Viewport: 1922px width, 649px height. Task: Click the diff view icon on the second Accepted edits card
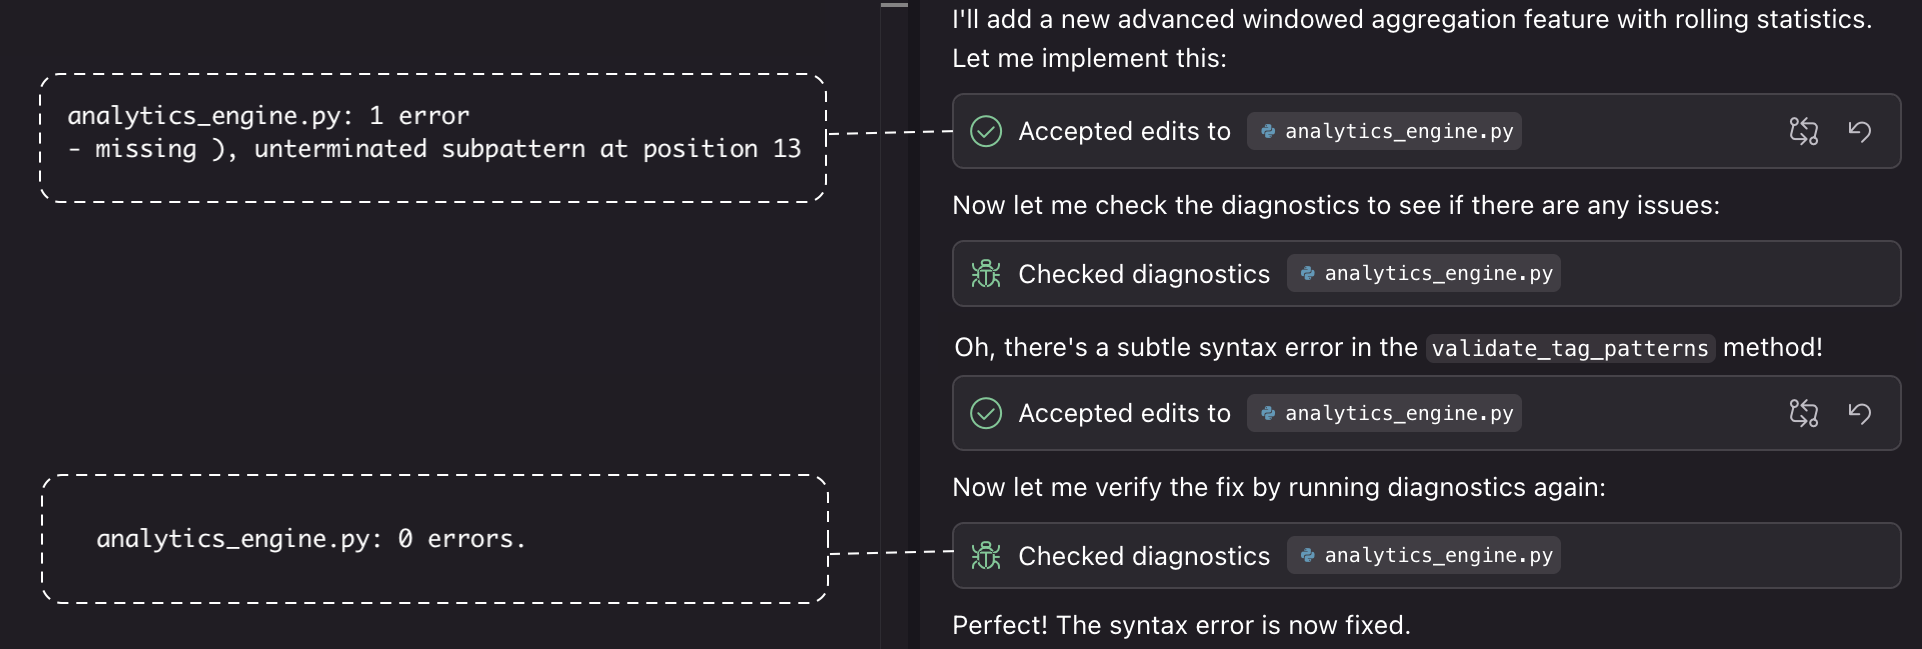coord(1804,413)
